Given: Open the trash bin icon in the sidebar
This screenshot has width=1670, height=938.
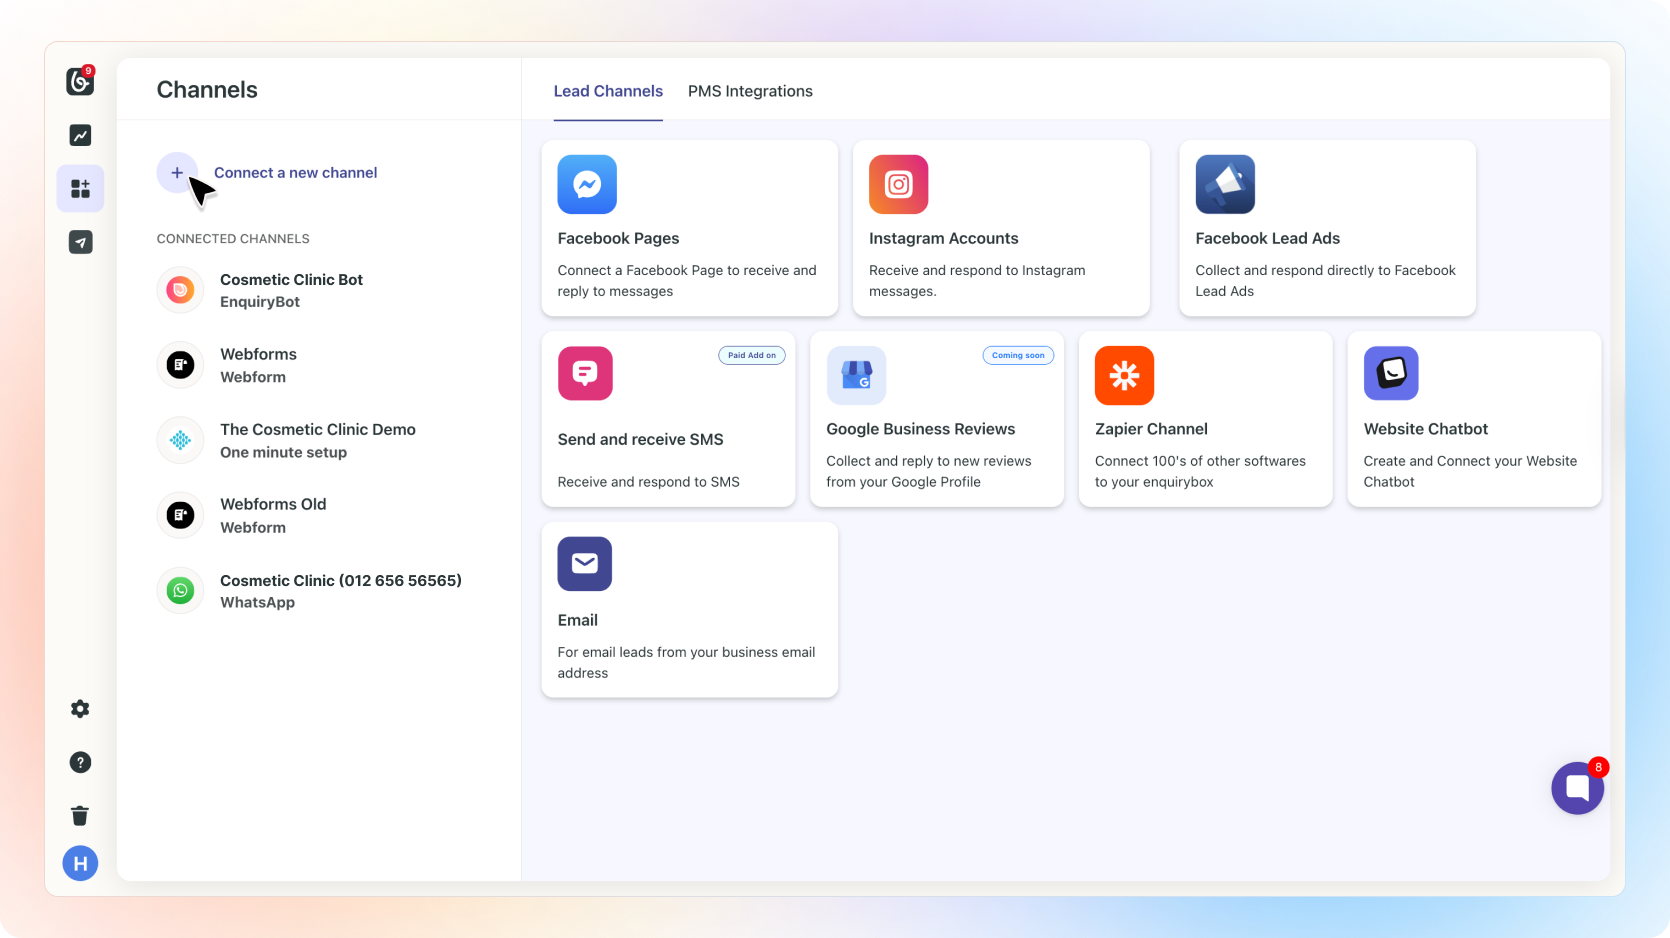Looking at the screenshot, I should (x=80, y=816).
